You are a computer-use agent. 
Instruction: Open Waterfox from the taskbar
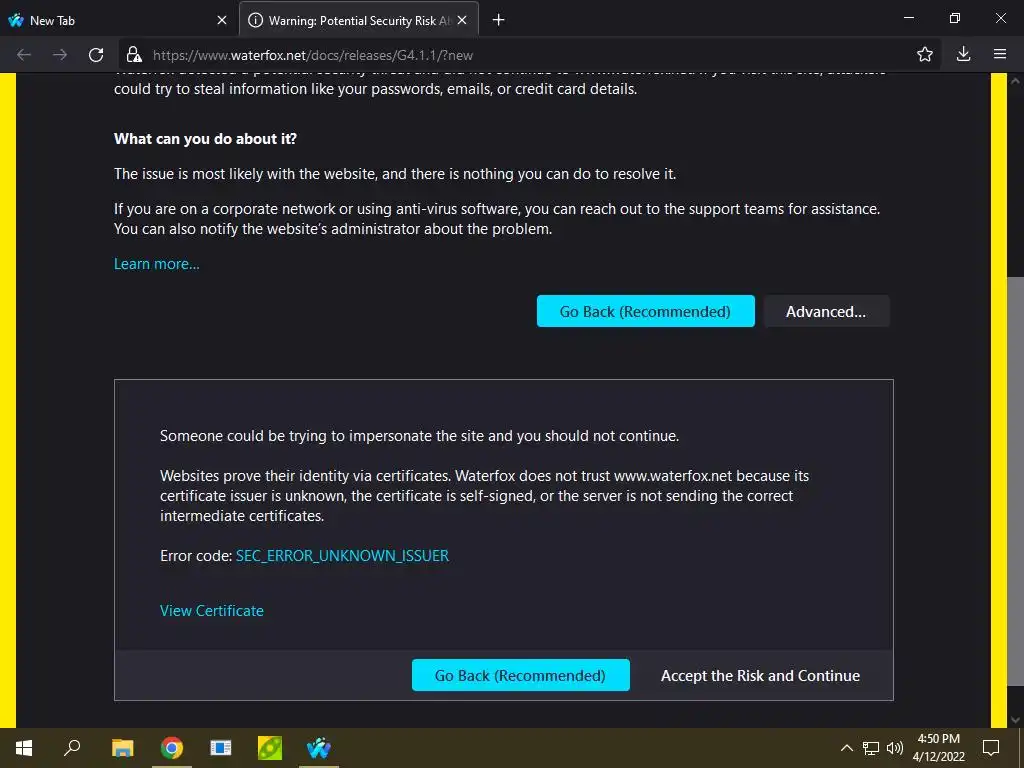click(319, 748)
